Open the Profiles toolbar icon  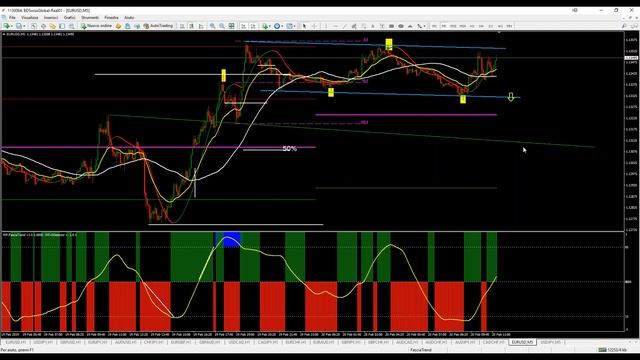pos(19,26)
